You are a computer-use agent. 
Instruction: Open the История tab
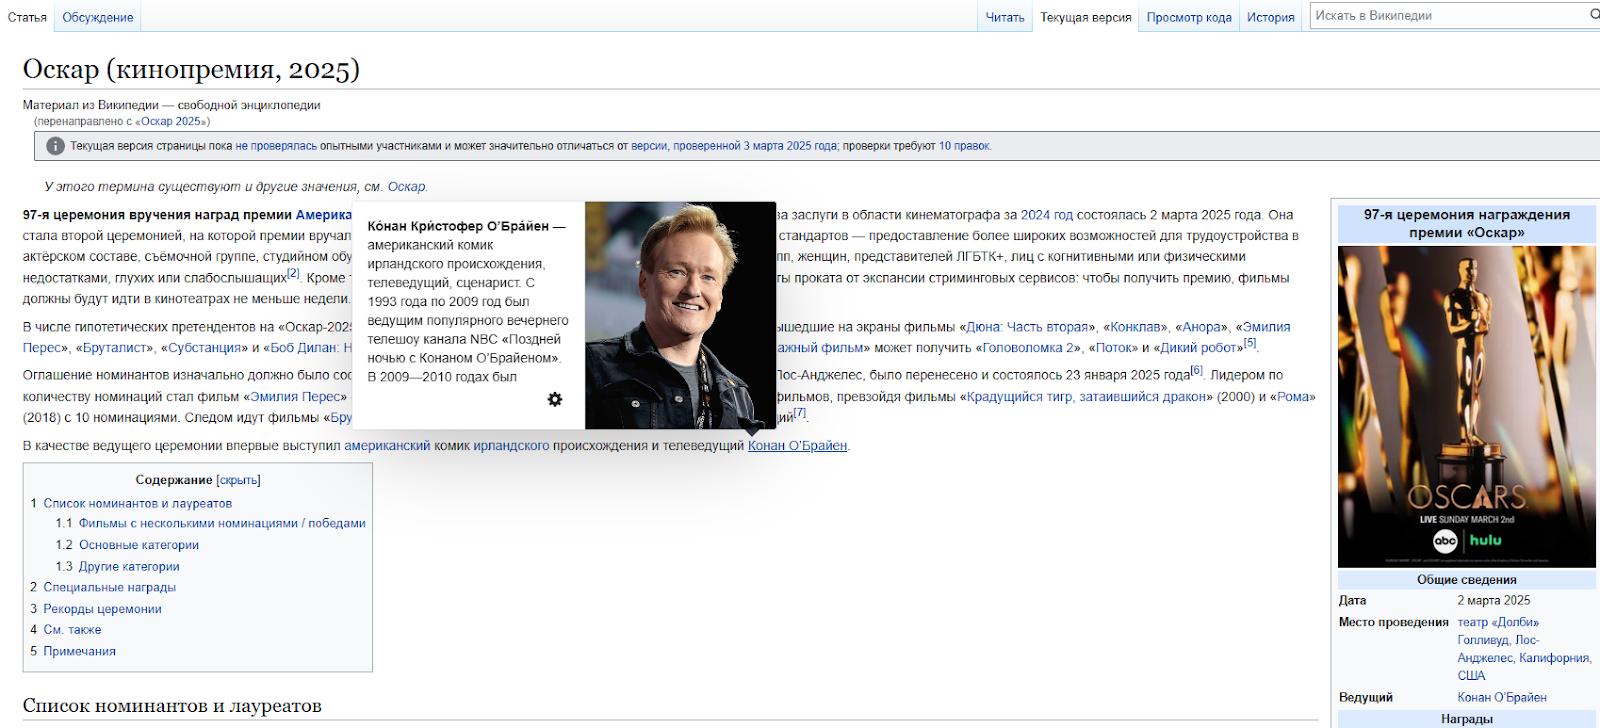tap(1270, 17)
